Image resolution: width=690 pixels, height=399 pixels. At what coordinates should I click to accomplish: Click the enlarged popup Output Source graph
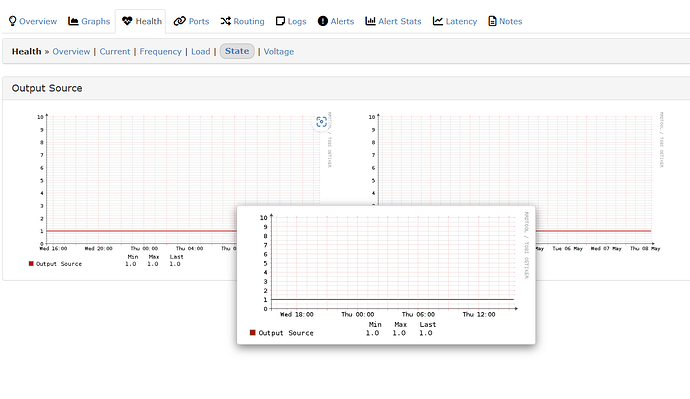[386, 275]
